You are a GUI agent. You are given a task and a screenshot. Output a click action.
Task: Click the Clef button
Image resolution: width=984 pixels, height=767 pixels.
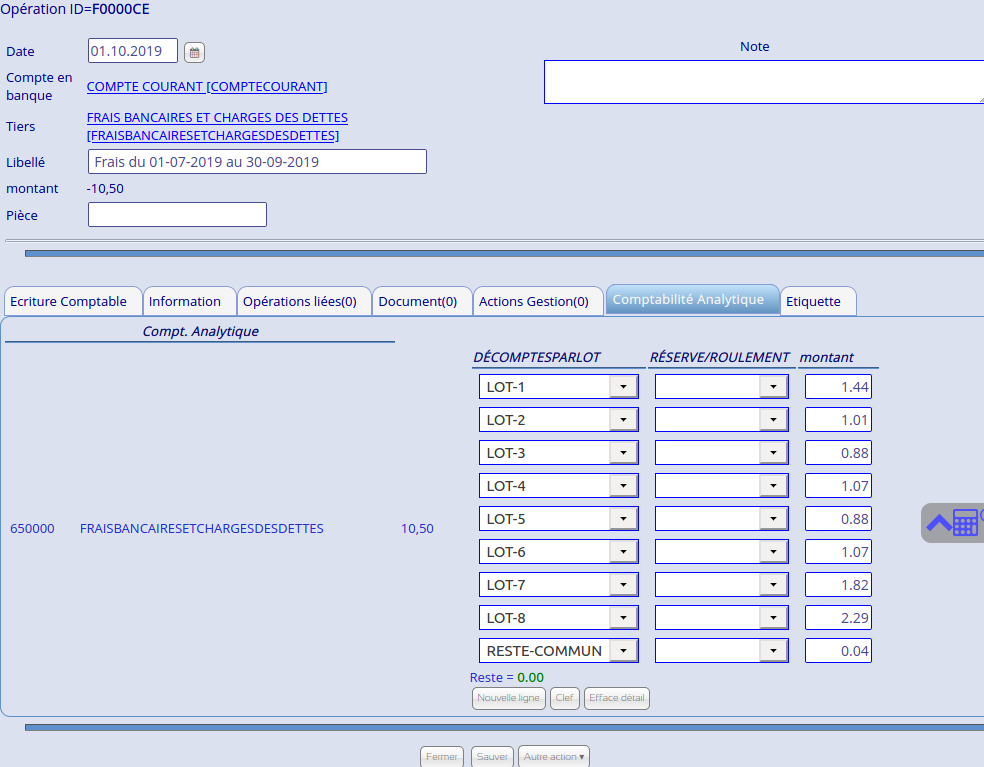564,698
